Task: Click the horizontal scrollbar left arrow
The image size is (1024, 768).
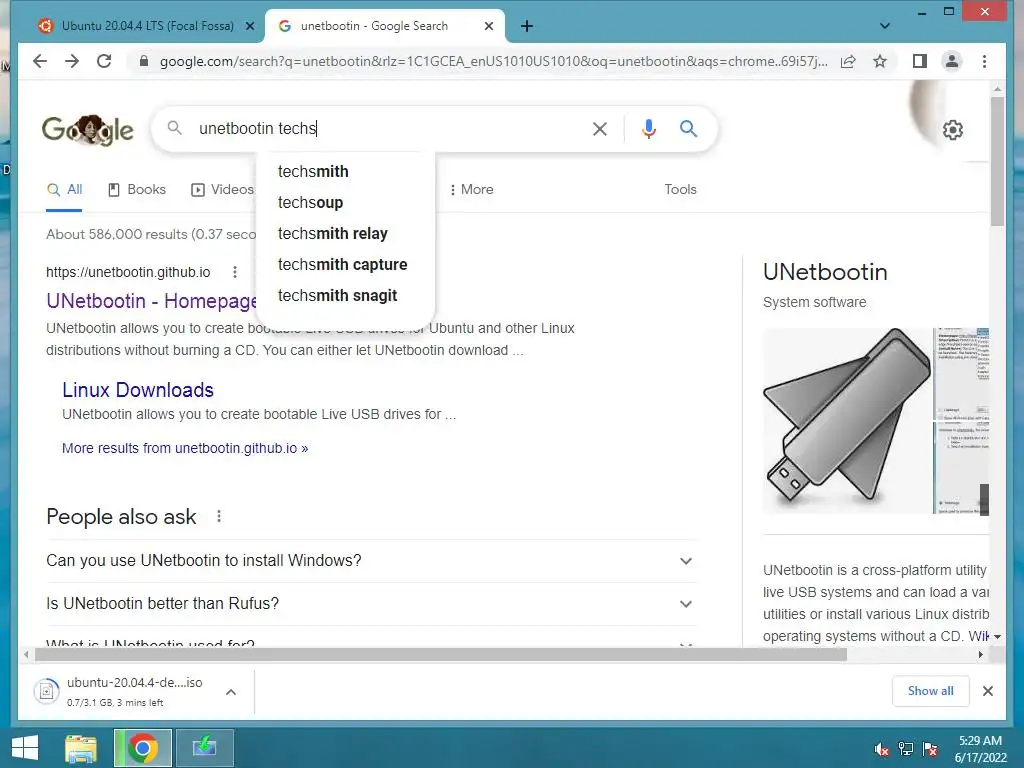Action: [x=26, y=654]
